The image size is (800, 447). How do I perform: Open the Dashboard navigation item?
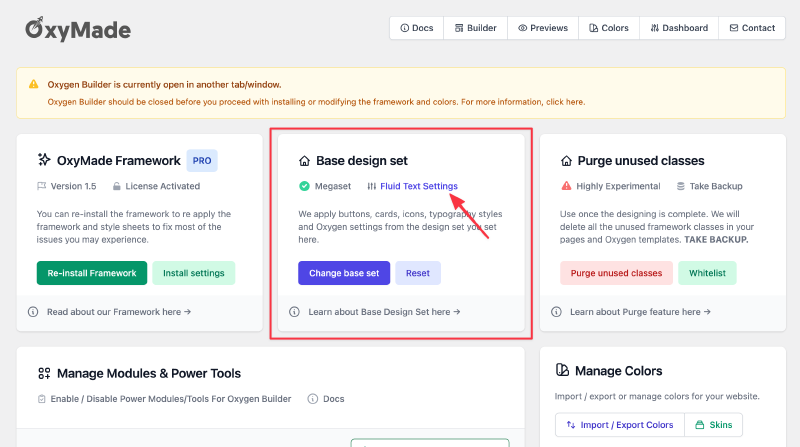(679, 28)
